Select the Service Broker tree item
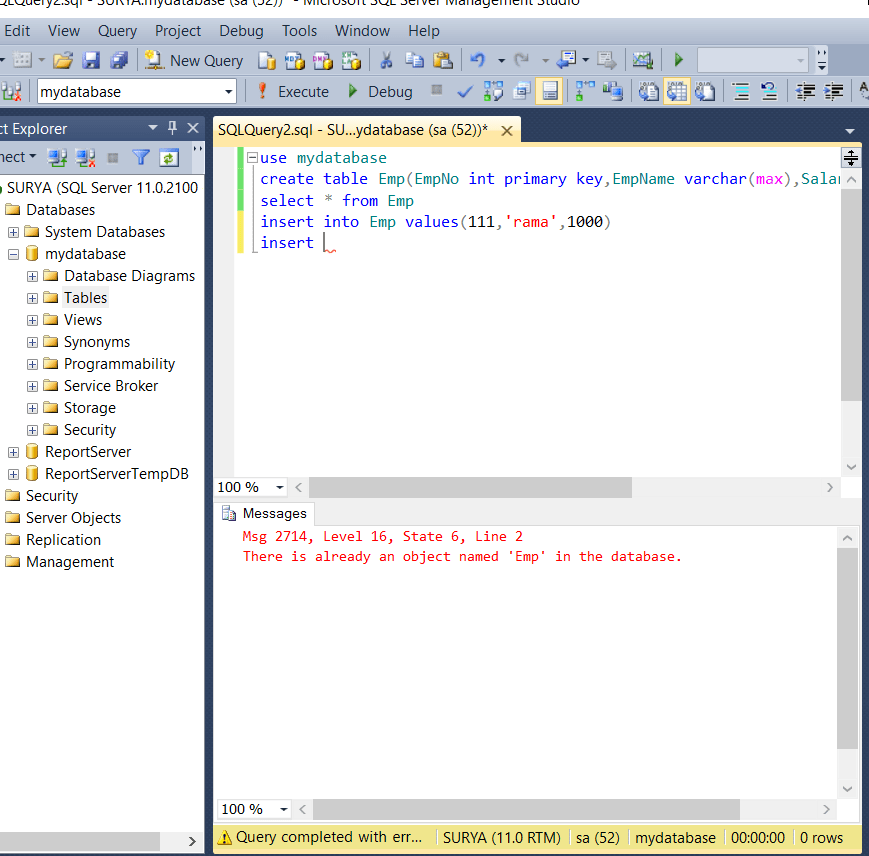869x856 pixels. click(x=111, y=386)
